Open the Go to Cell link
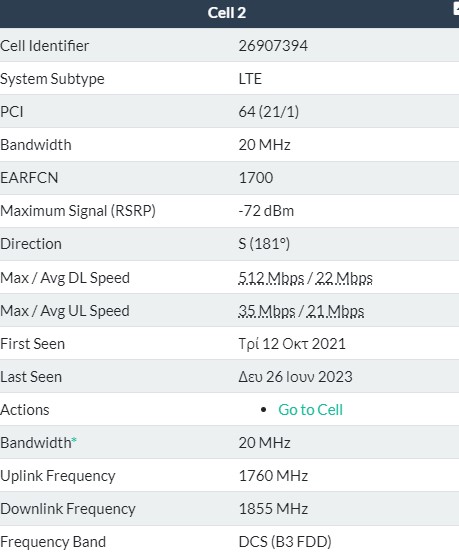 310,410
